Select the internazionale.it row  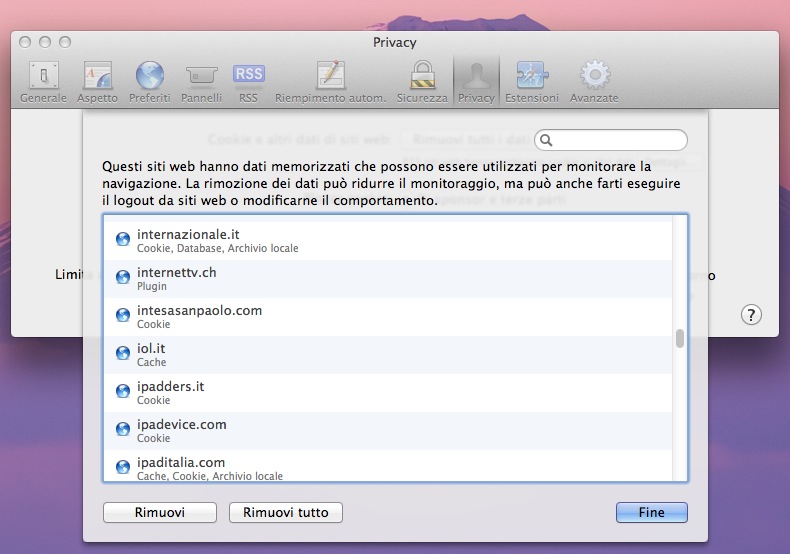click(387, 241)
